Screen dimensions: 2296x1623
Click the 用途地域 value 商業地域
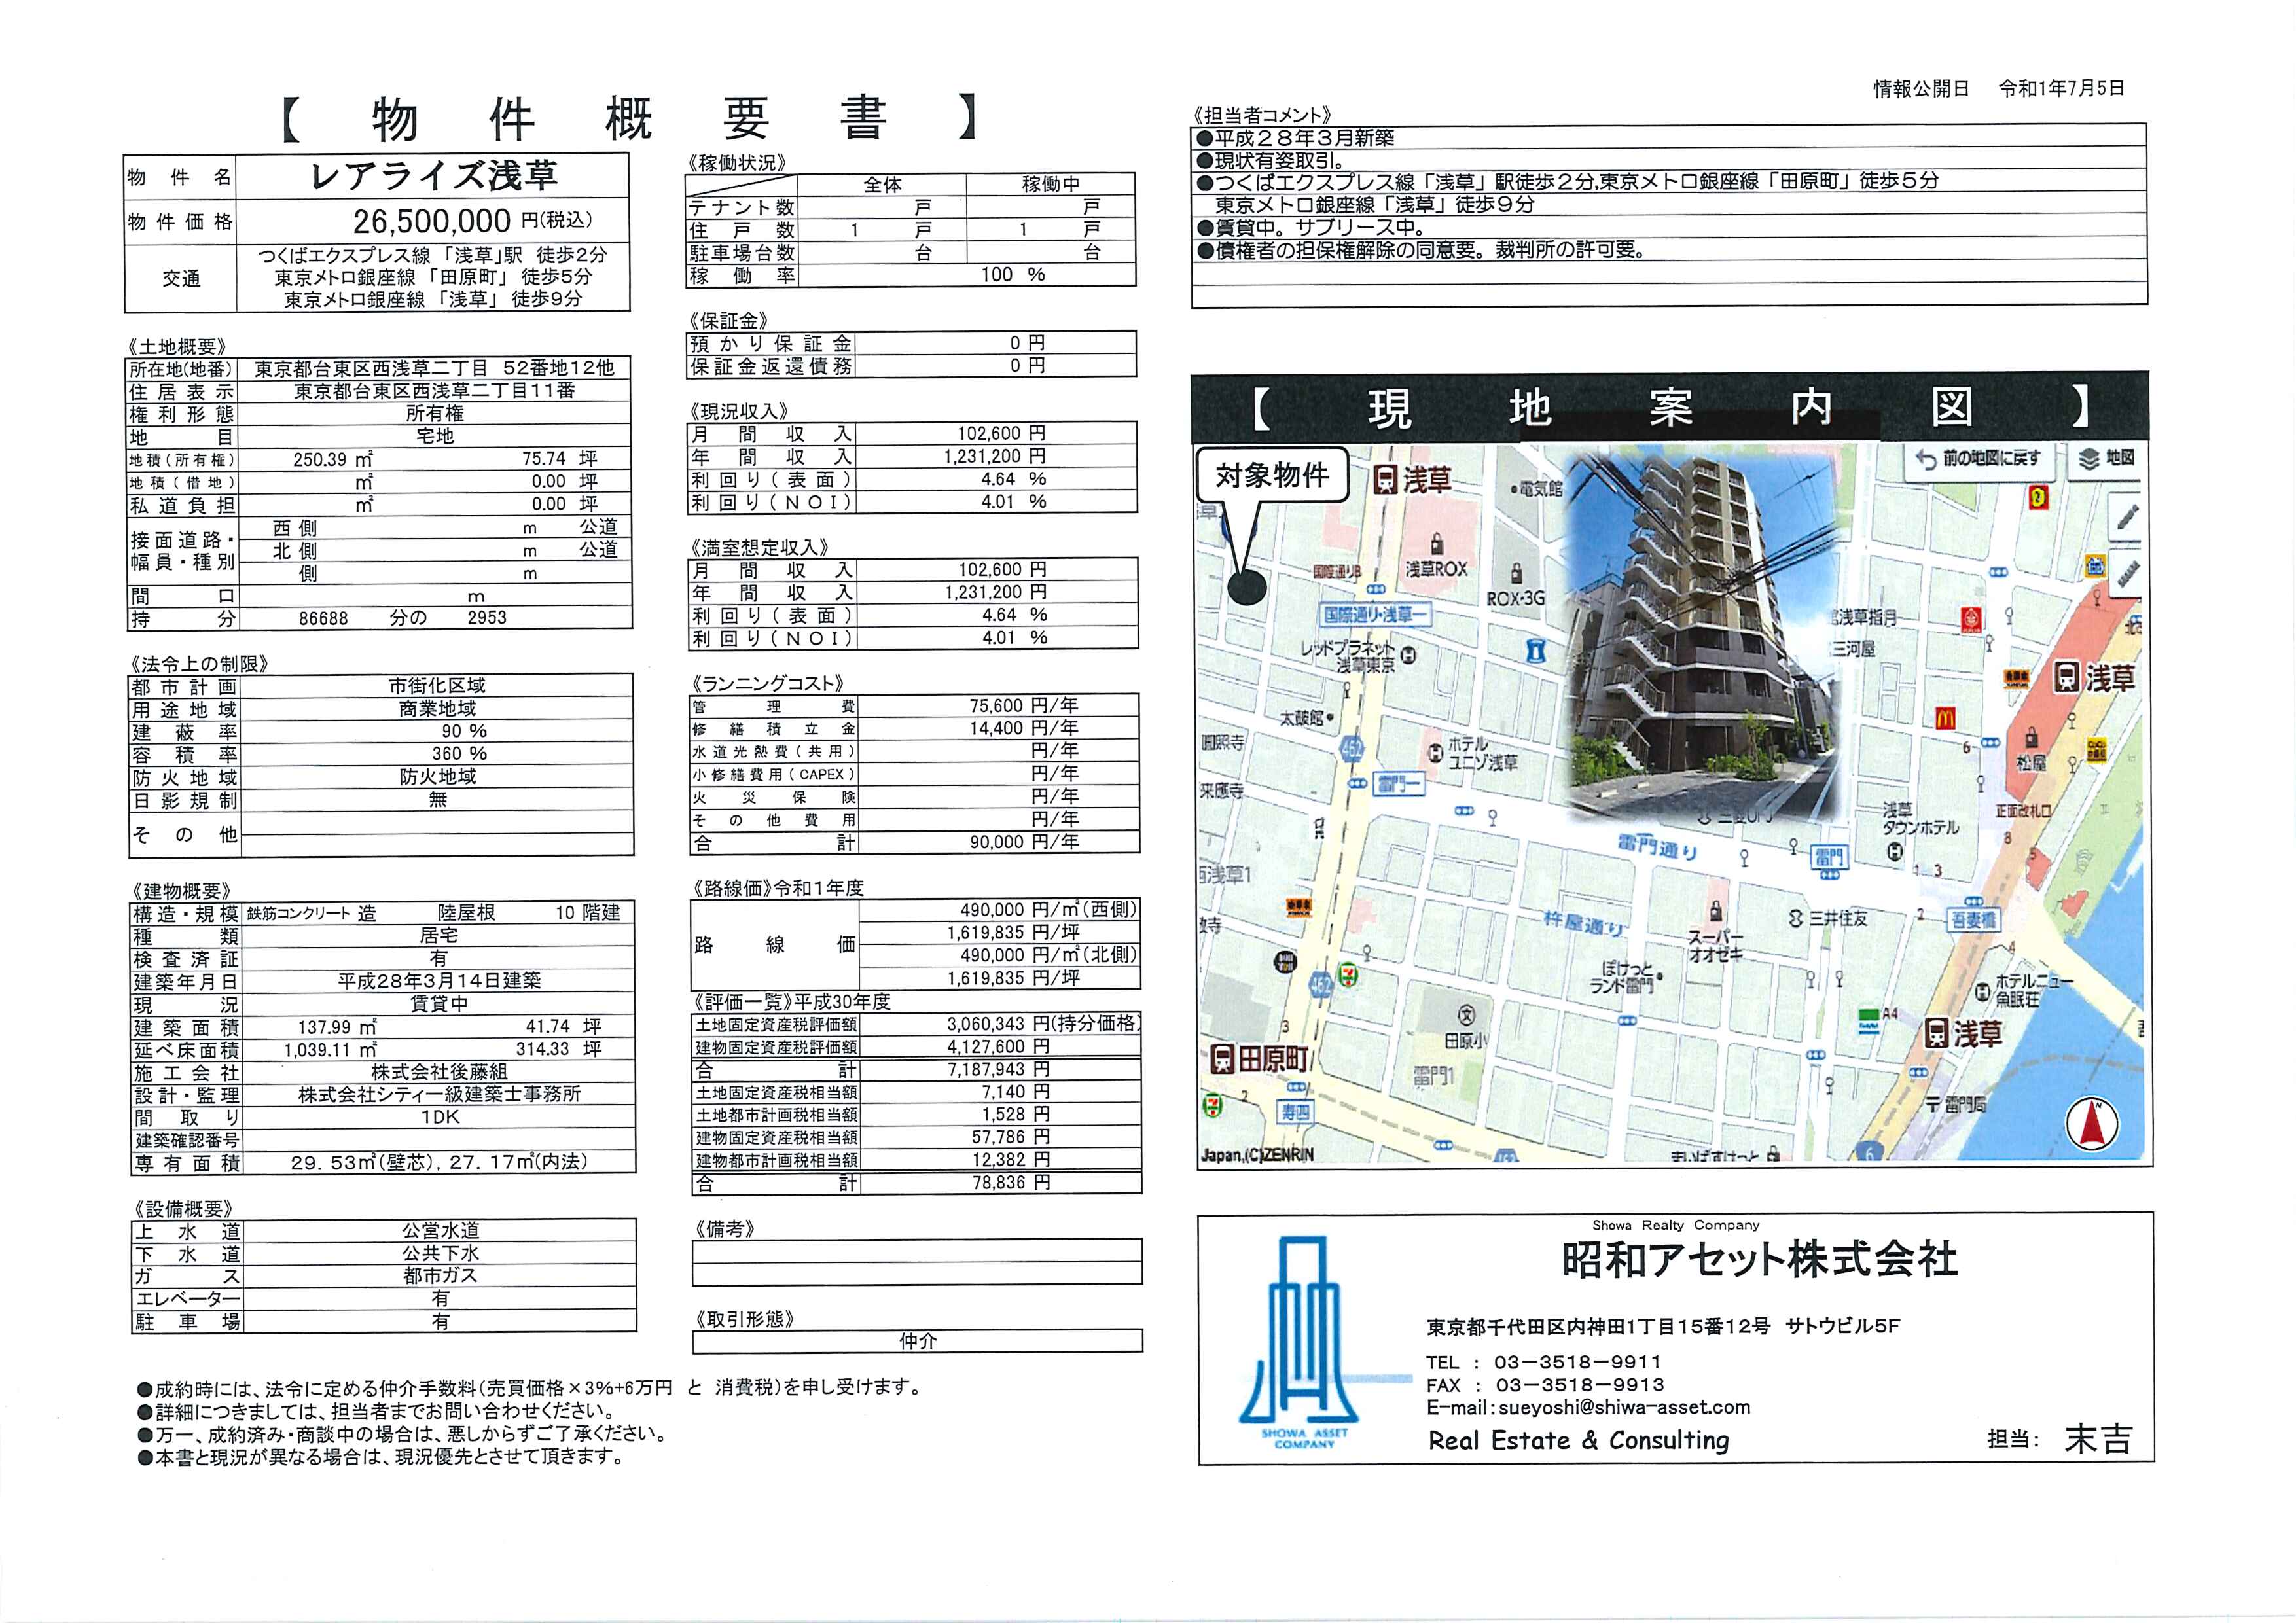(437, 708)
